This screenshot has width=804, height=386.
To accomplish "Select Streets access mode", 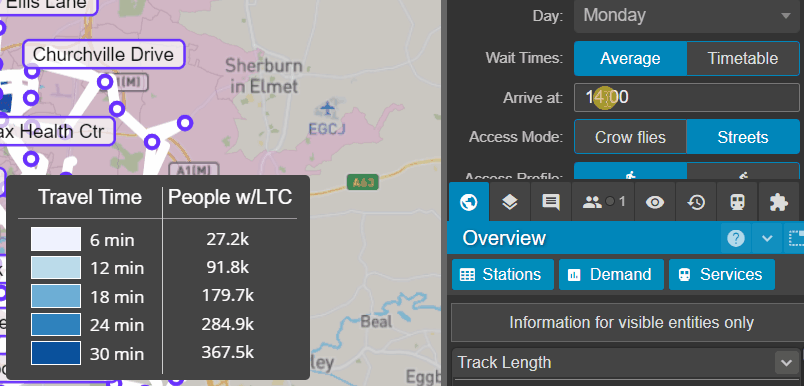I will click(742, 137).
